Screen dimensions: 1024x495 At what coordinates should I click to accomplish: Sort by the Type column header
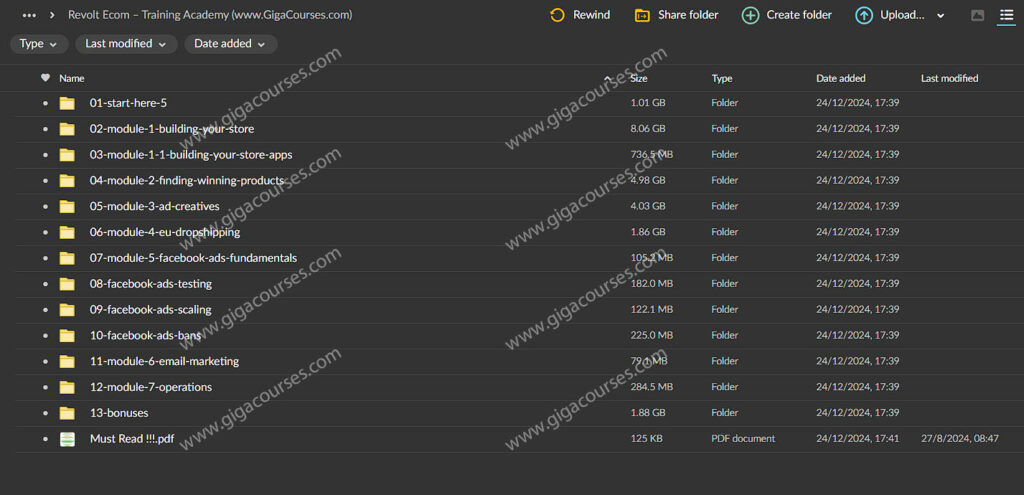(722, 78)
